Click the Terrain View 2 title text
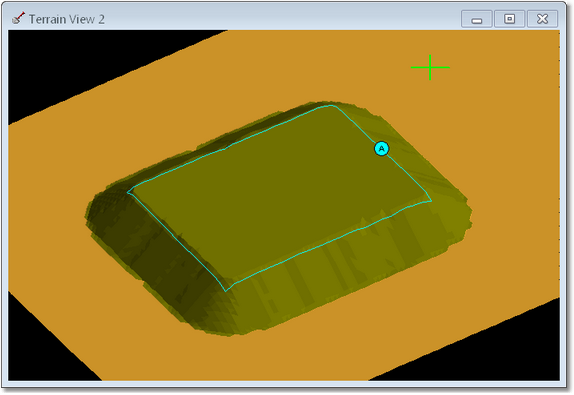The height and width of the screenshot is (395, 574). pyautogui.click(x=67, y=19)
